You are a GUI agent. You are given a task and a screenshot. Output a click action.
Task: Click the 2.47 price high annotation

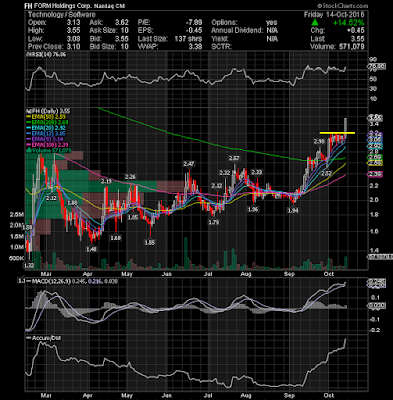tap(189, 164)
